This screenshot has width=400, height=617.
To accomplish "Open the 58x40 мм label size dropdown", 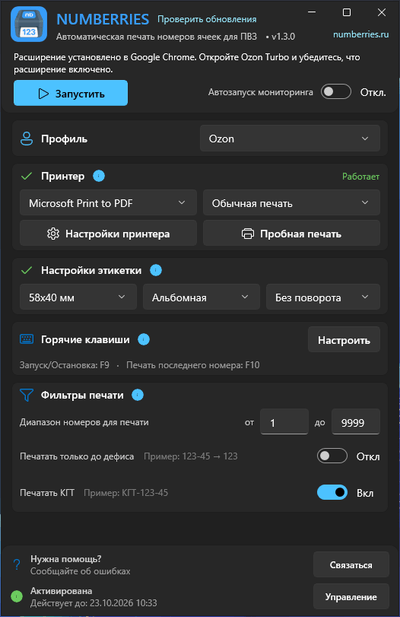I will coord(78,297).
